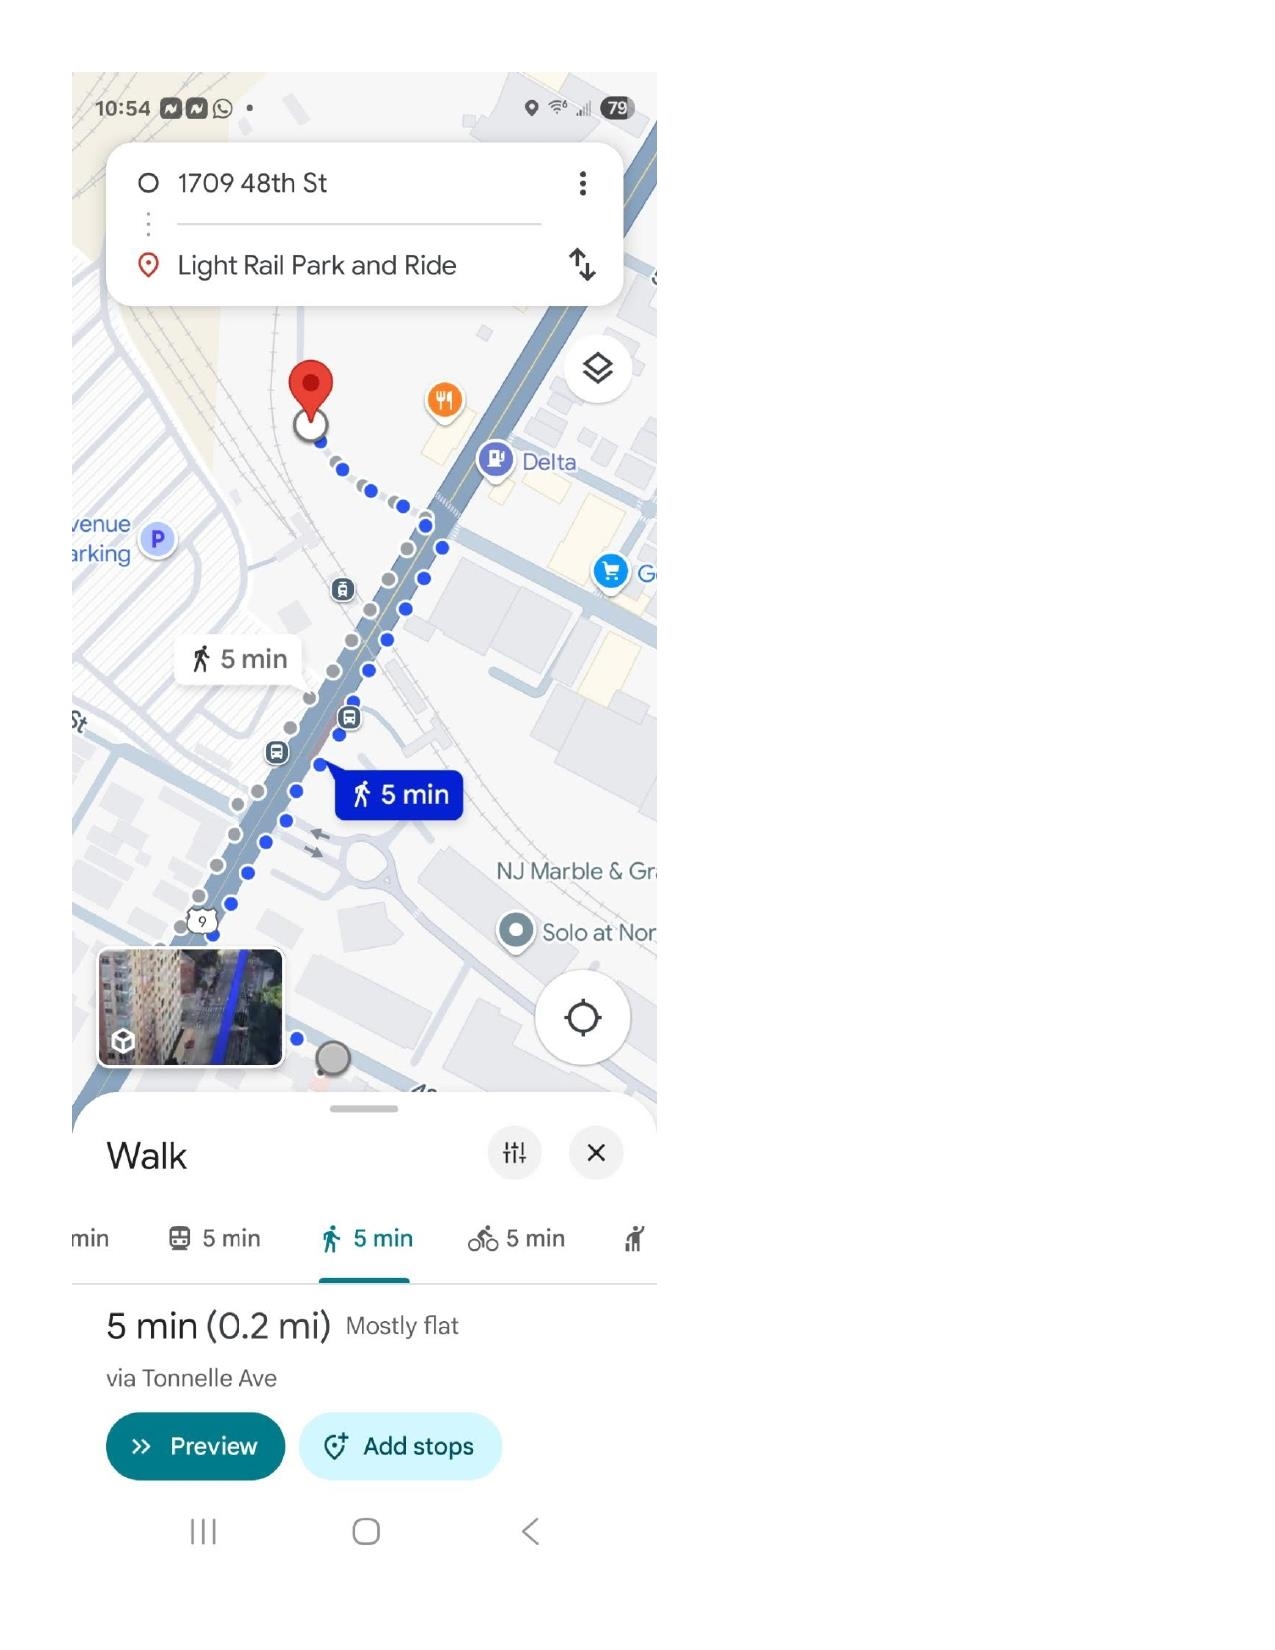Start the route Preview

pos(195,1446)
